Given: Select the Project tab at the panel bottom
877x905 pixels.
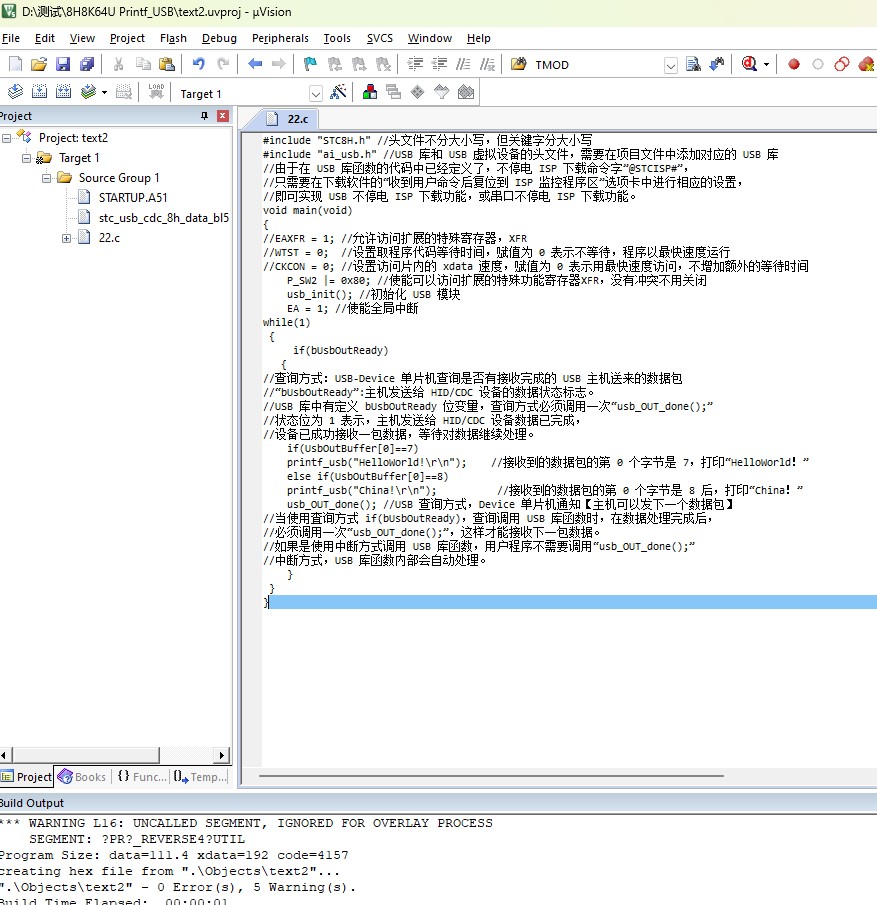Looking at the screenshot, I should (x=27, y=777).
